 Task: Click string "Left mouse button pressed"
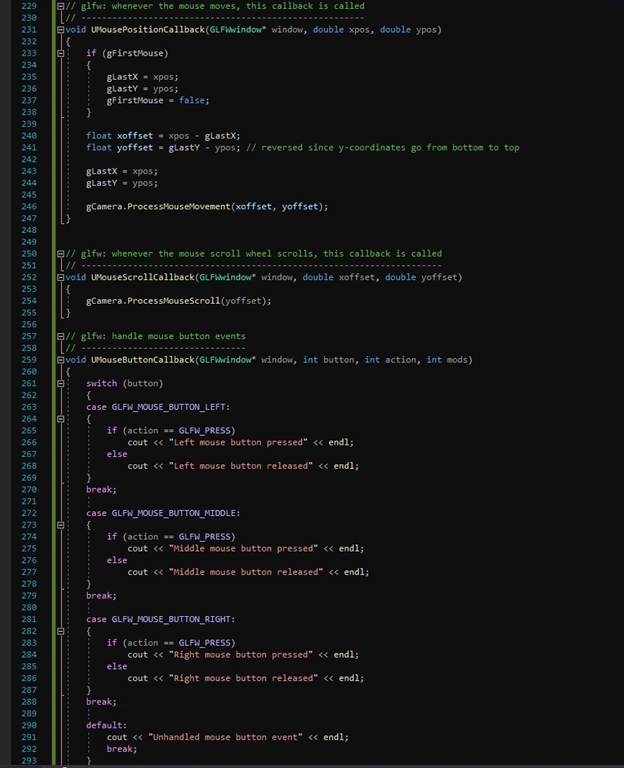point(238,442)
